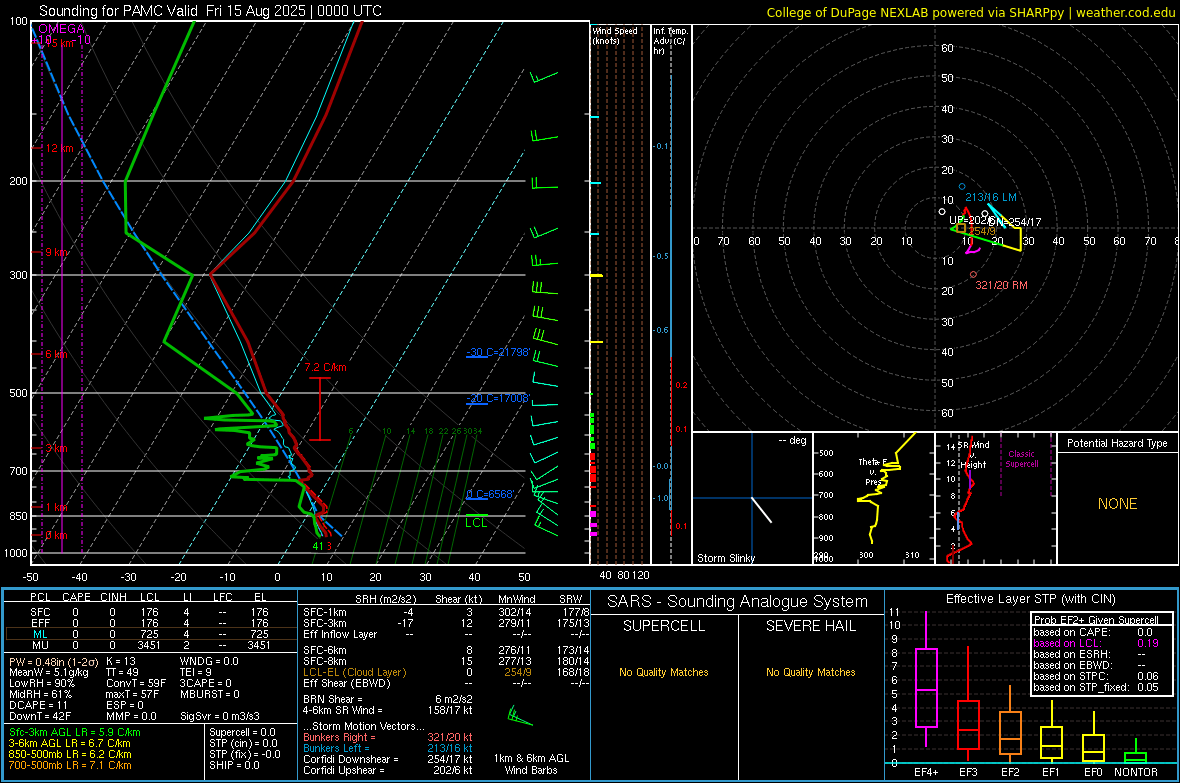The height and width of the screenshot is (783, 1180).
Task: Click the EF4+ magenta box plot
Action: pyautogui.click(x=926, y=679)
